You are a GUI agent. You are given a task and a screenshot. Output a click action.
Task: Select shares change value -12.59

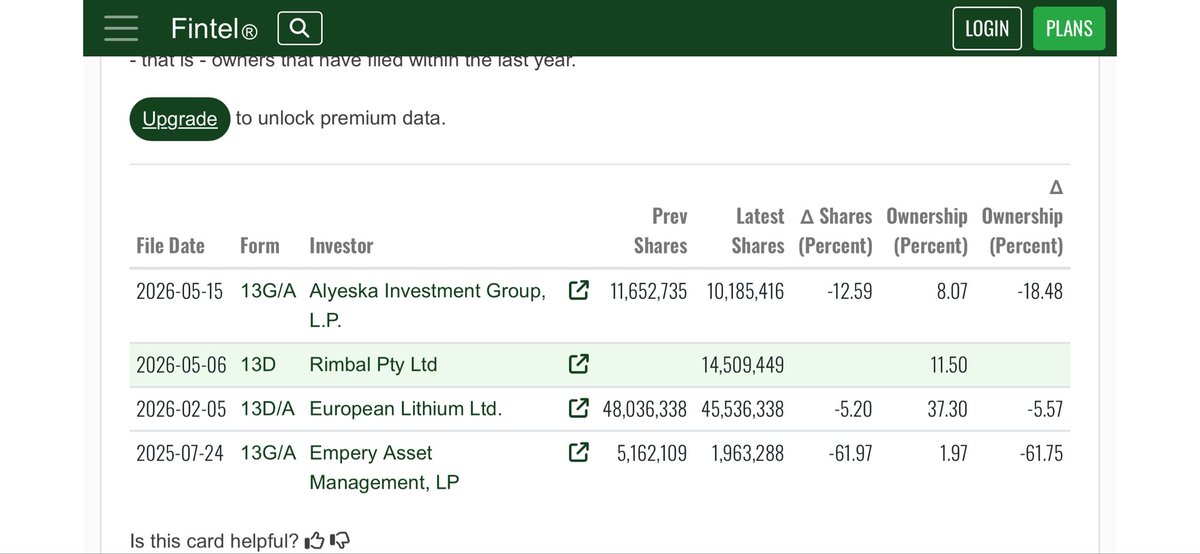point(850,291)
